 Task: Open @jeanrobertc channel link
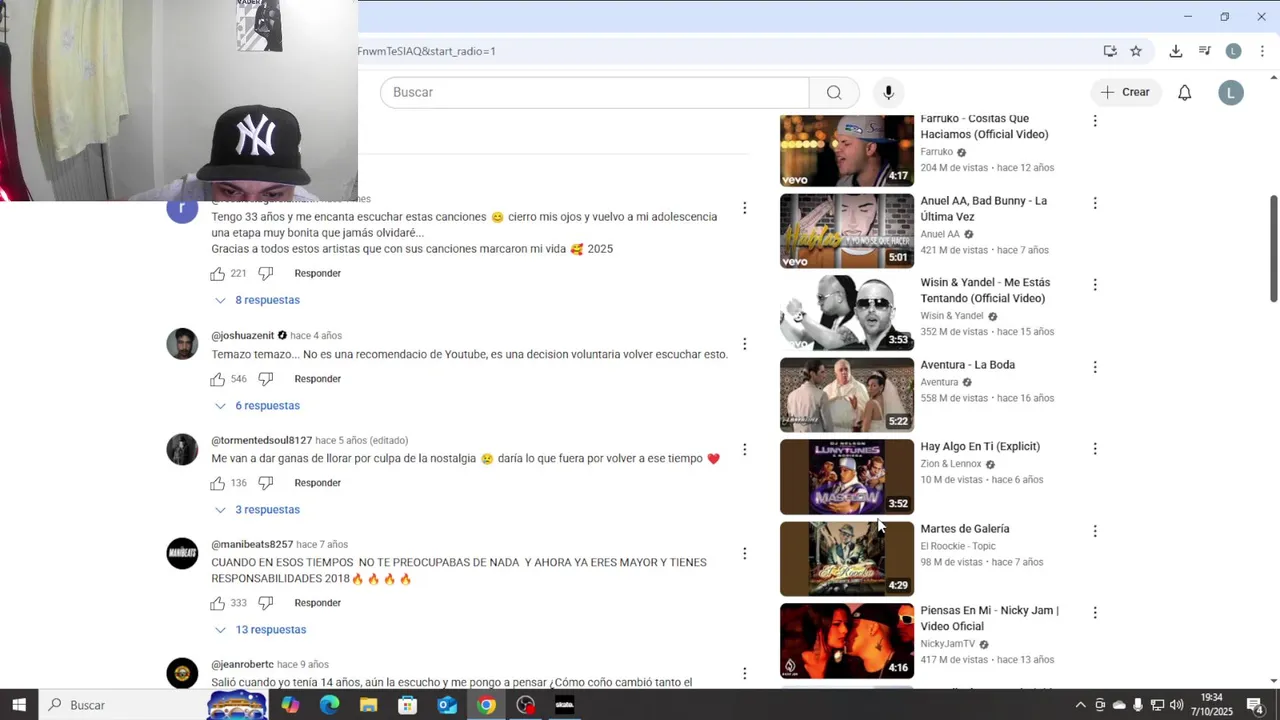[242, 664]
